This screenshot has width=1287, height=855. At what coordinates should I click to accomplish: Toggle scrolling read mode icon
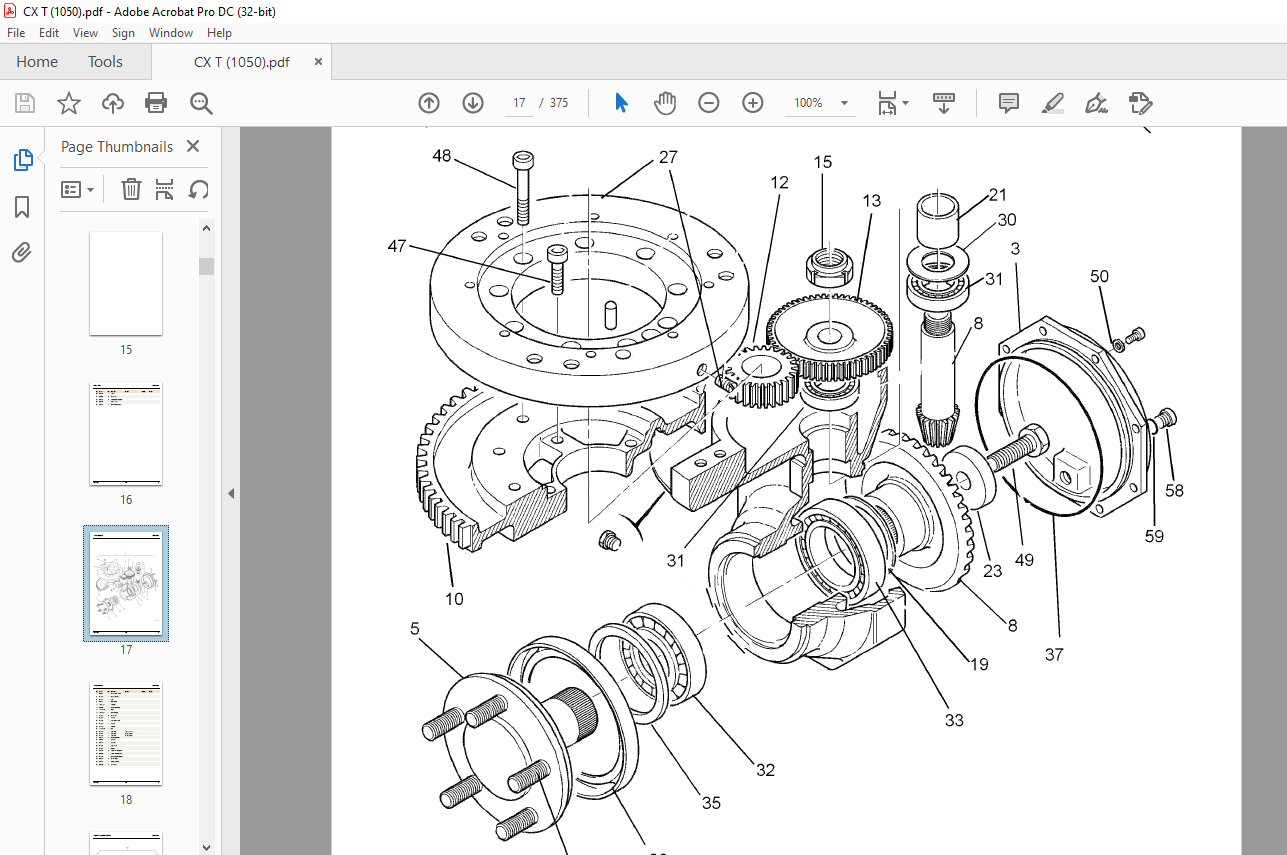(x=944, y=103)
